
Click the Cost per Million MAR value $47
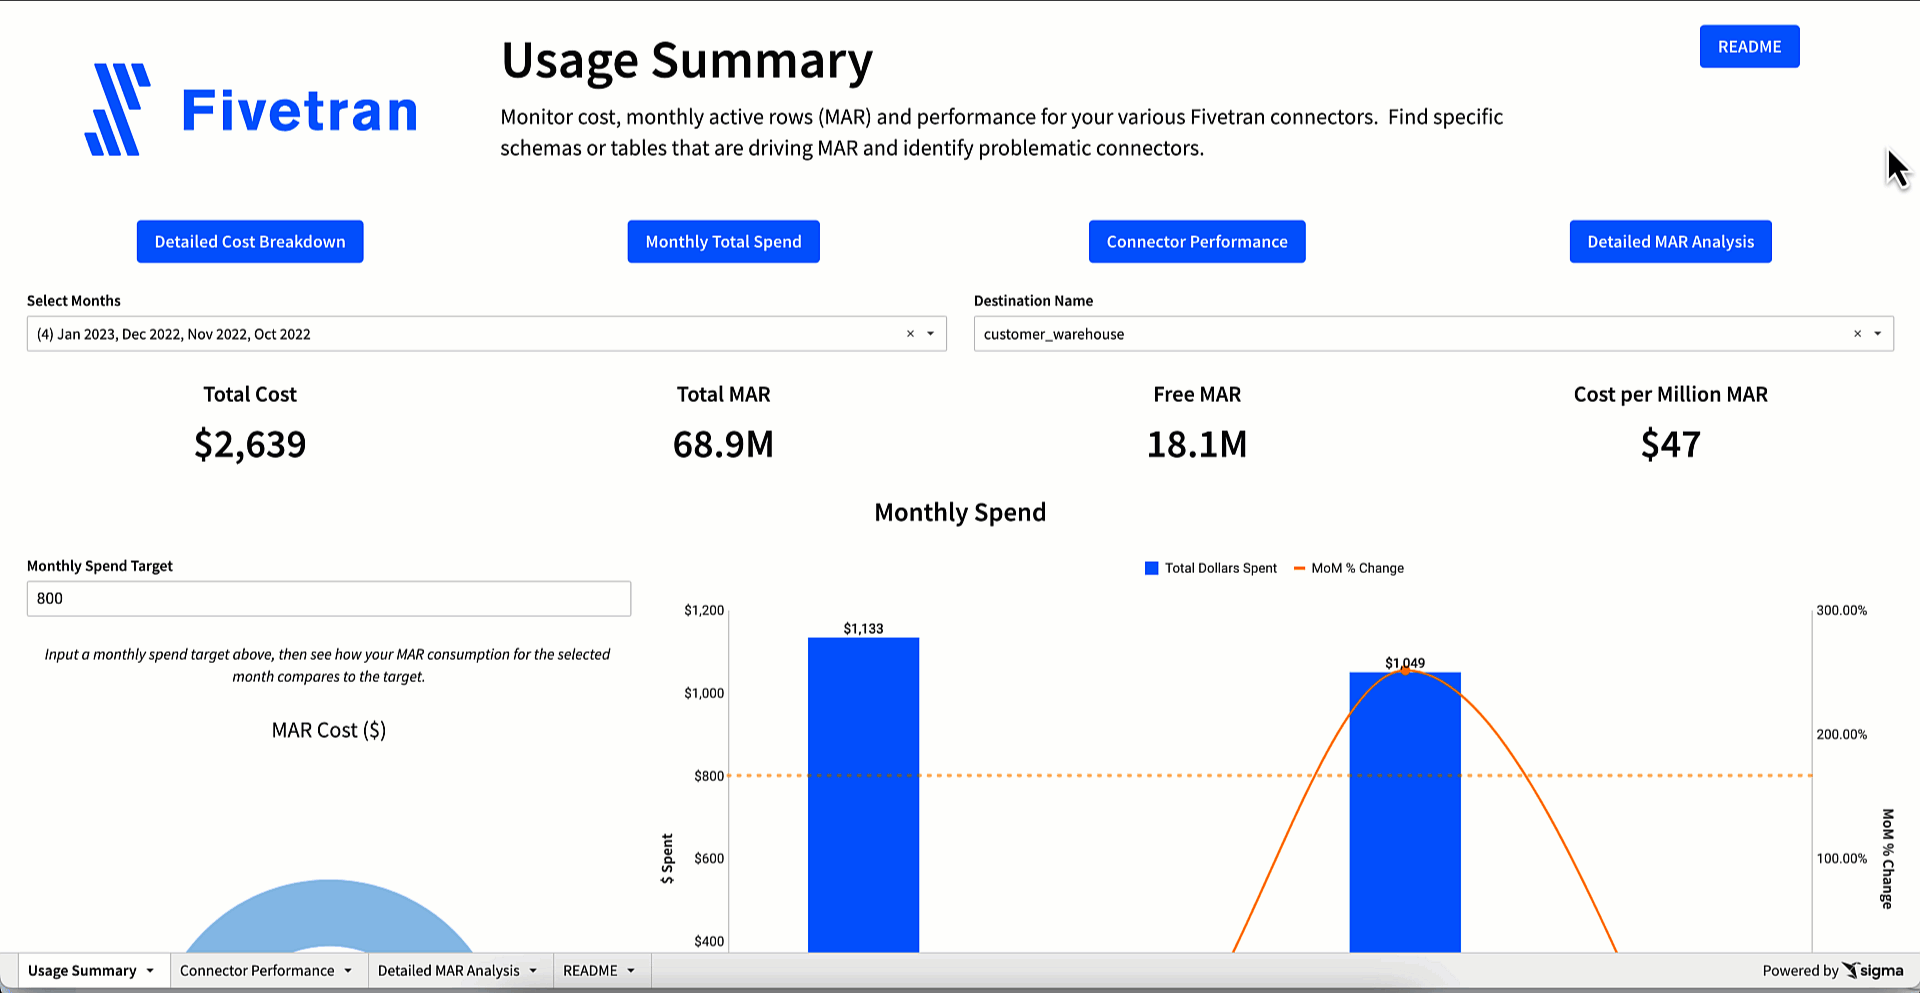click(1670, 444)
